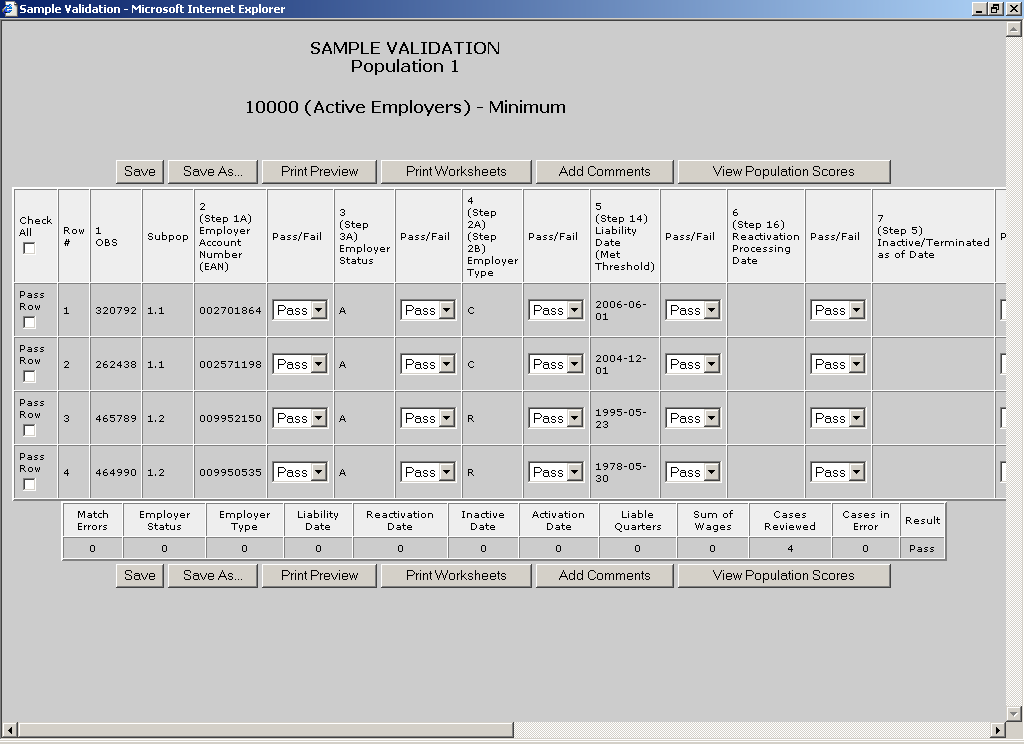This screenshot has width=1024, height=744.
Task: Restore the window using the title bar restore button
Action: pos(995,9)
